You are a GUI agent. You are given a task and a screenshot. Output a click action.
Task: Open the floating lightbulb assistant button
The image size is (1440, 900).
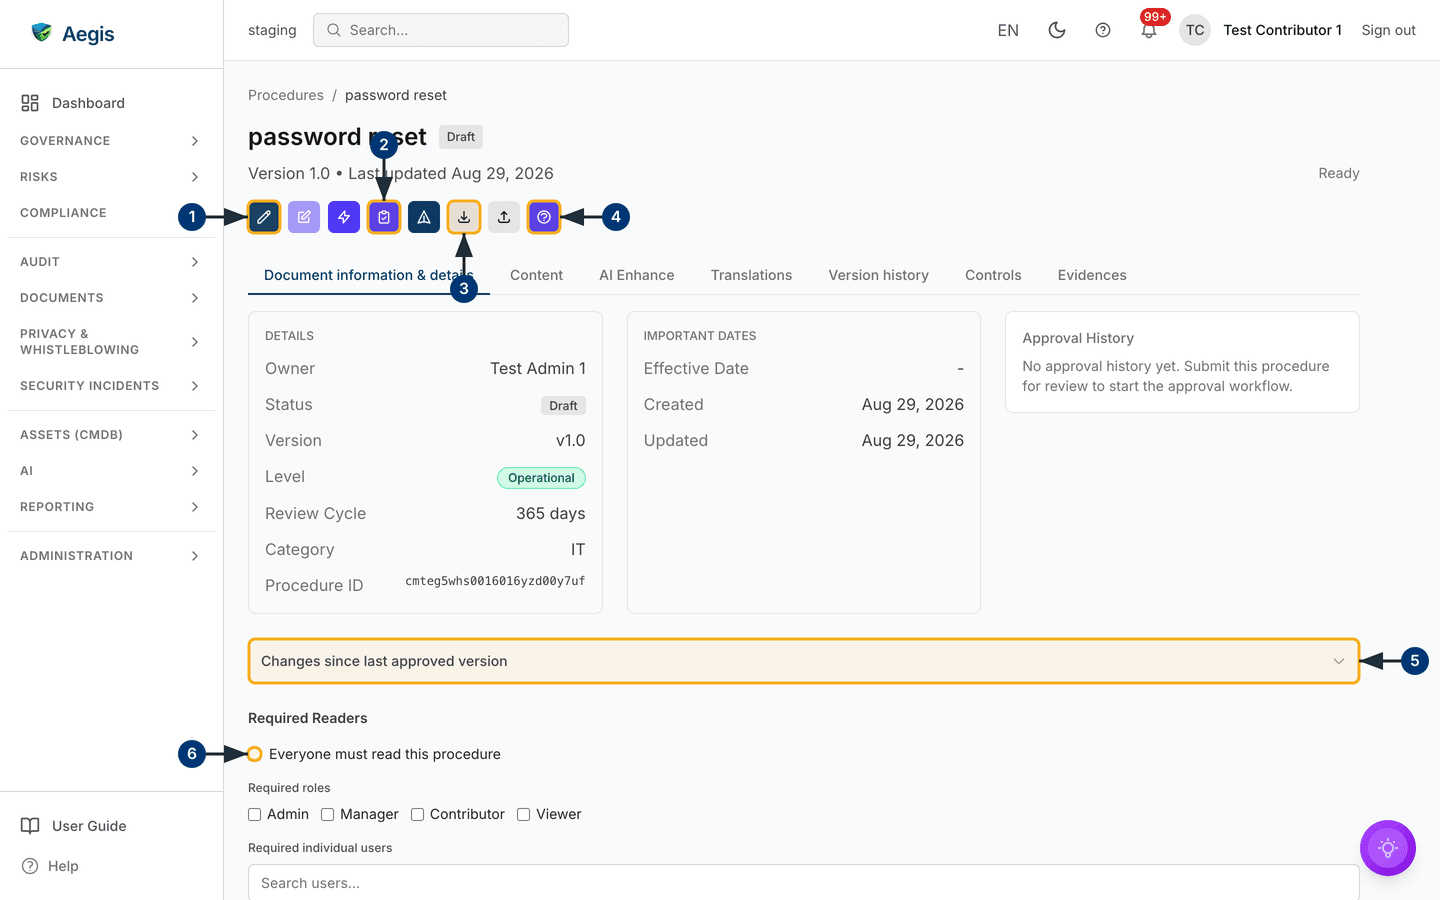click(1388, 848)
